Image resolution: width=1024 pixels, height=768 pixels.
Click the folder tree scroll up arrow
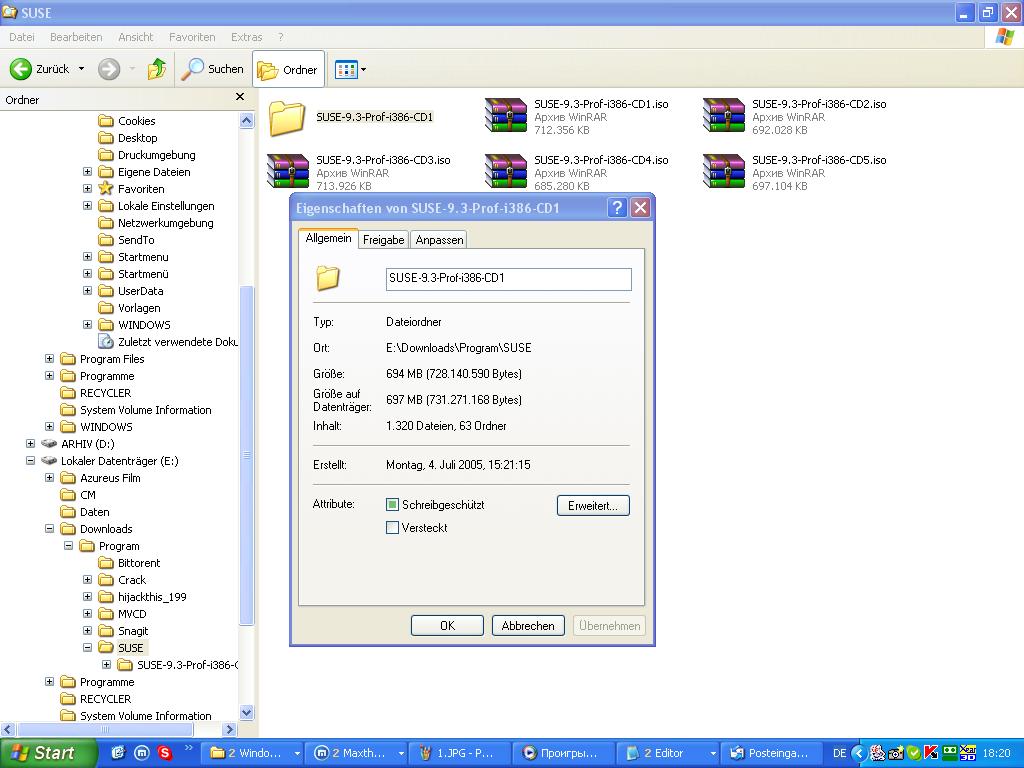pos(246,121)
